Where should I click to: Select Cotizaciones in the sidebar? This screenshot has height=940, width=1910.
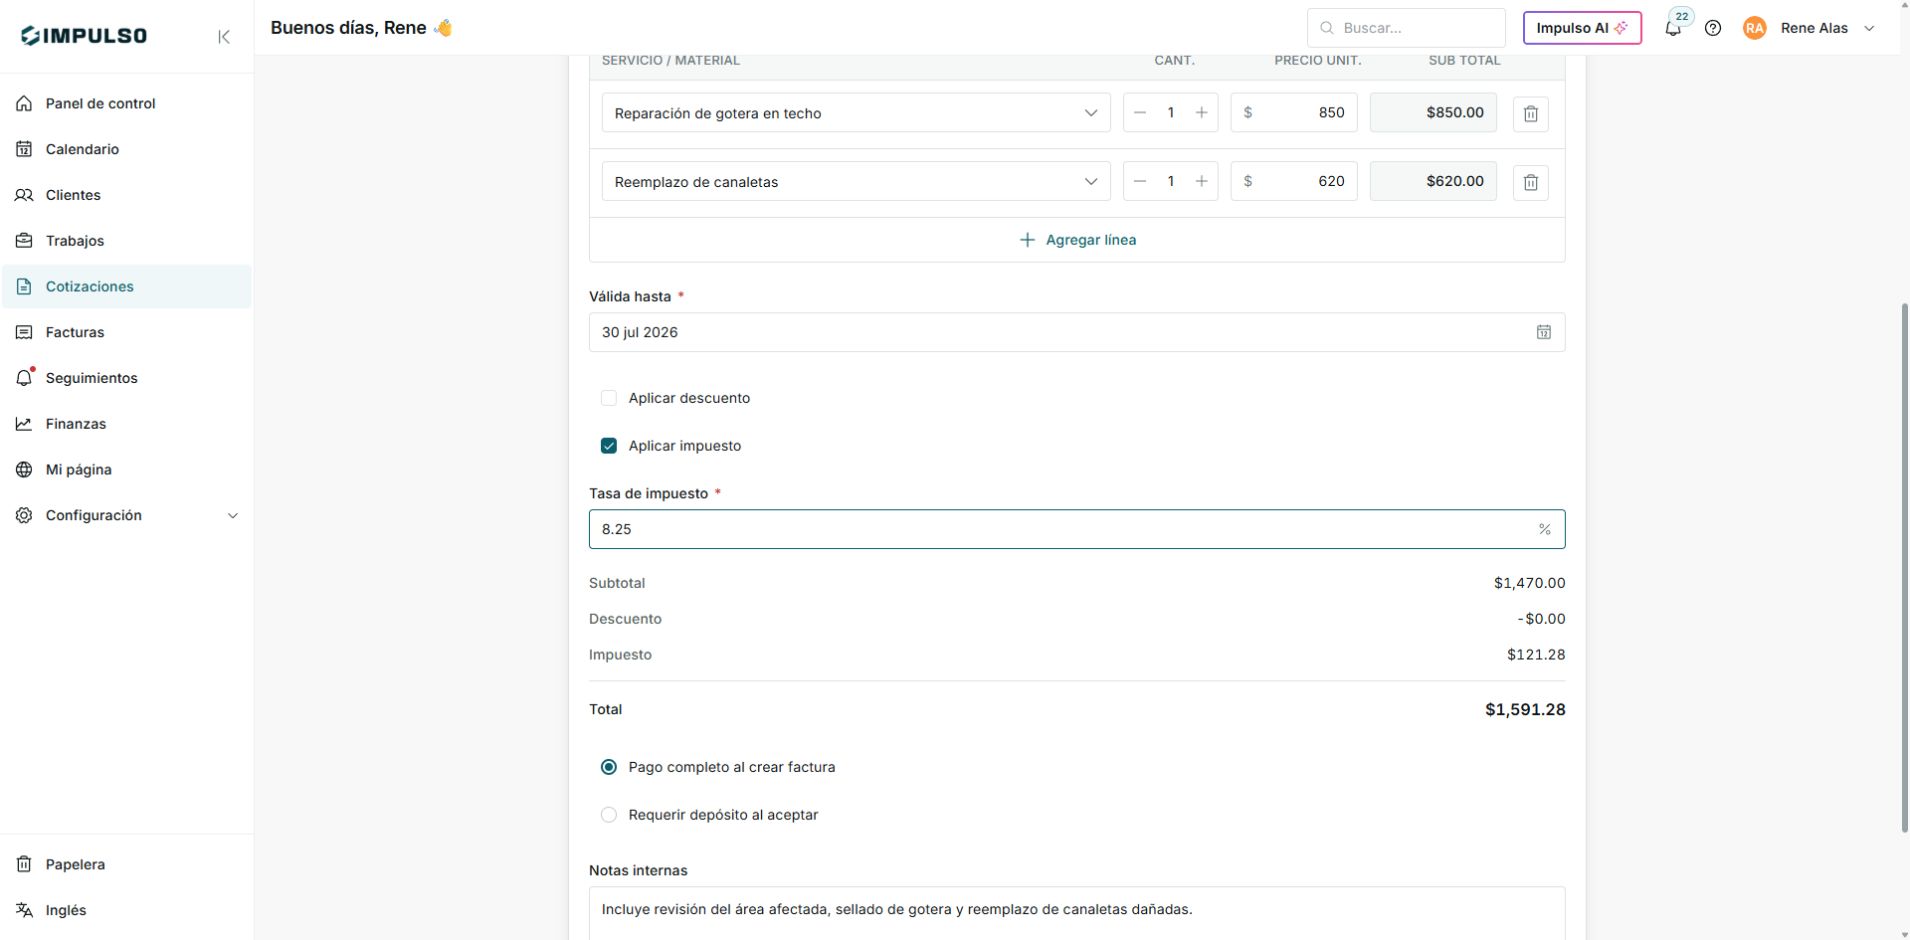pos(126,287)
